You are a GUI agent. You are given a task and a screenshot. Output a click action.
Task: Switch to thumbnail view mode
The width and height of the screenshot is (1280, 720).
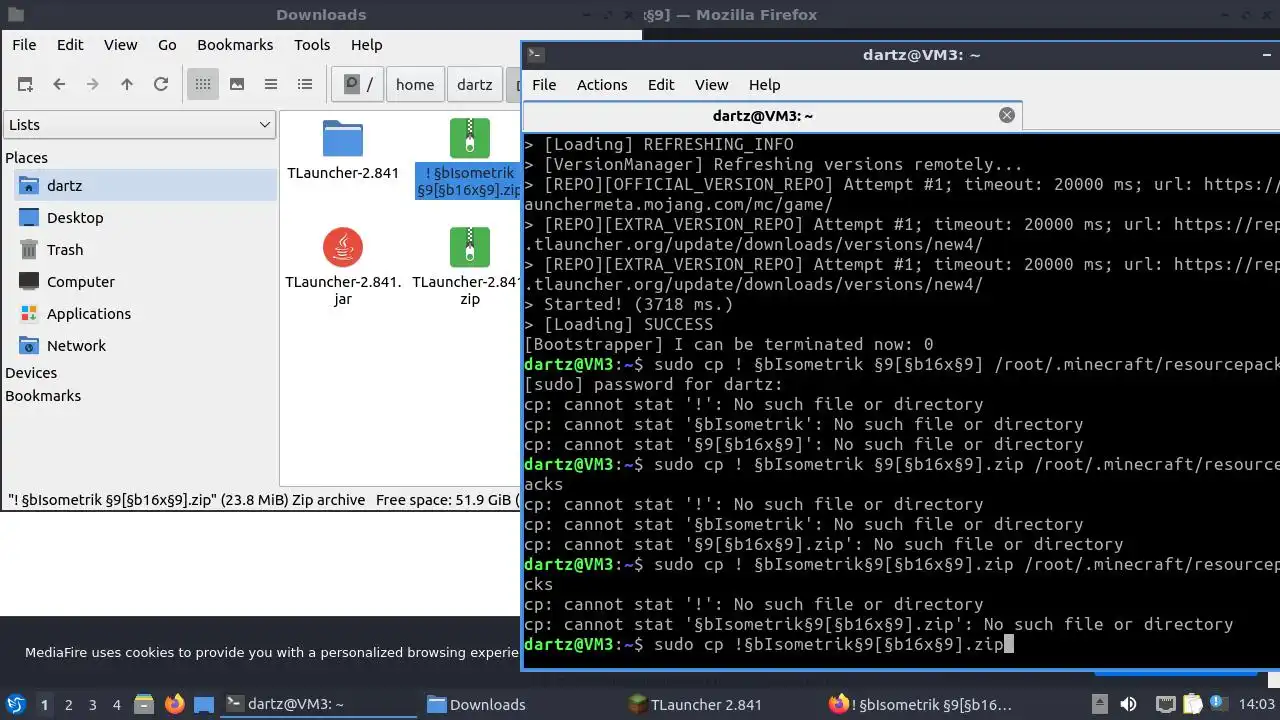tap(237, 85)
